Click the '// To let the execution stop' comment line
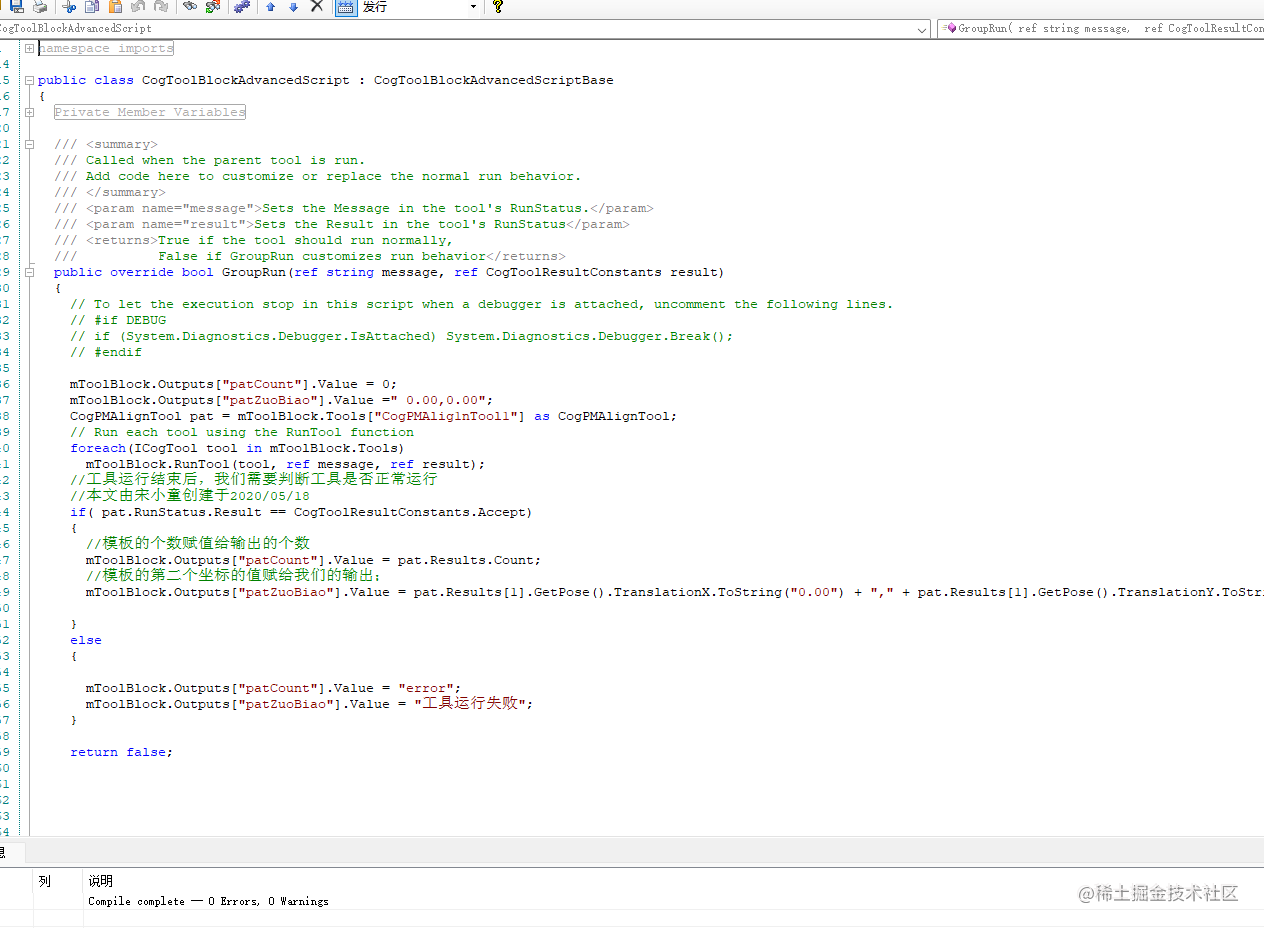This screenshot has height=928, width=1264. tap(481, 304)
